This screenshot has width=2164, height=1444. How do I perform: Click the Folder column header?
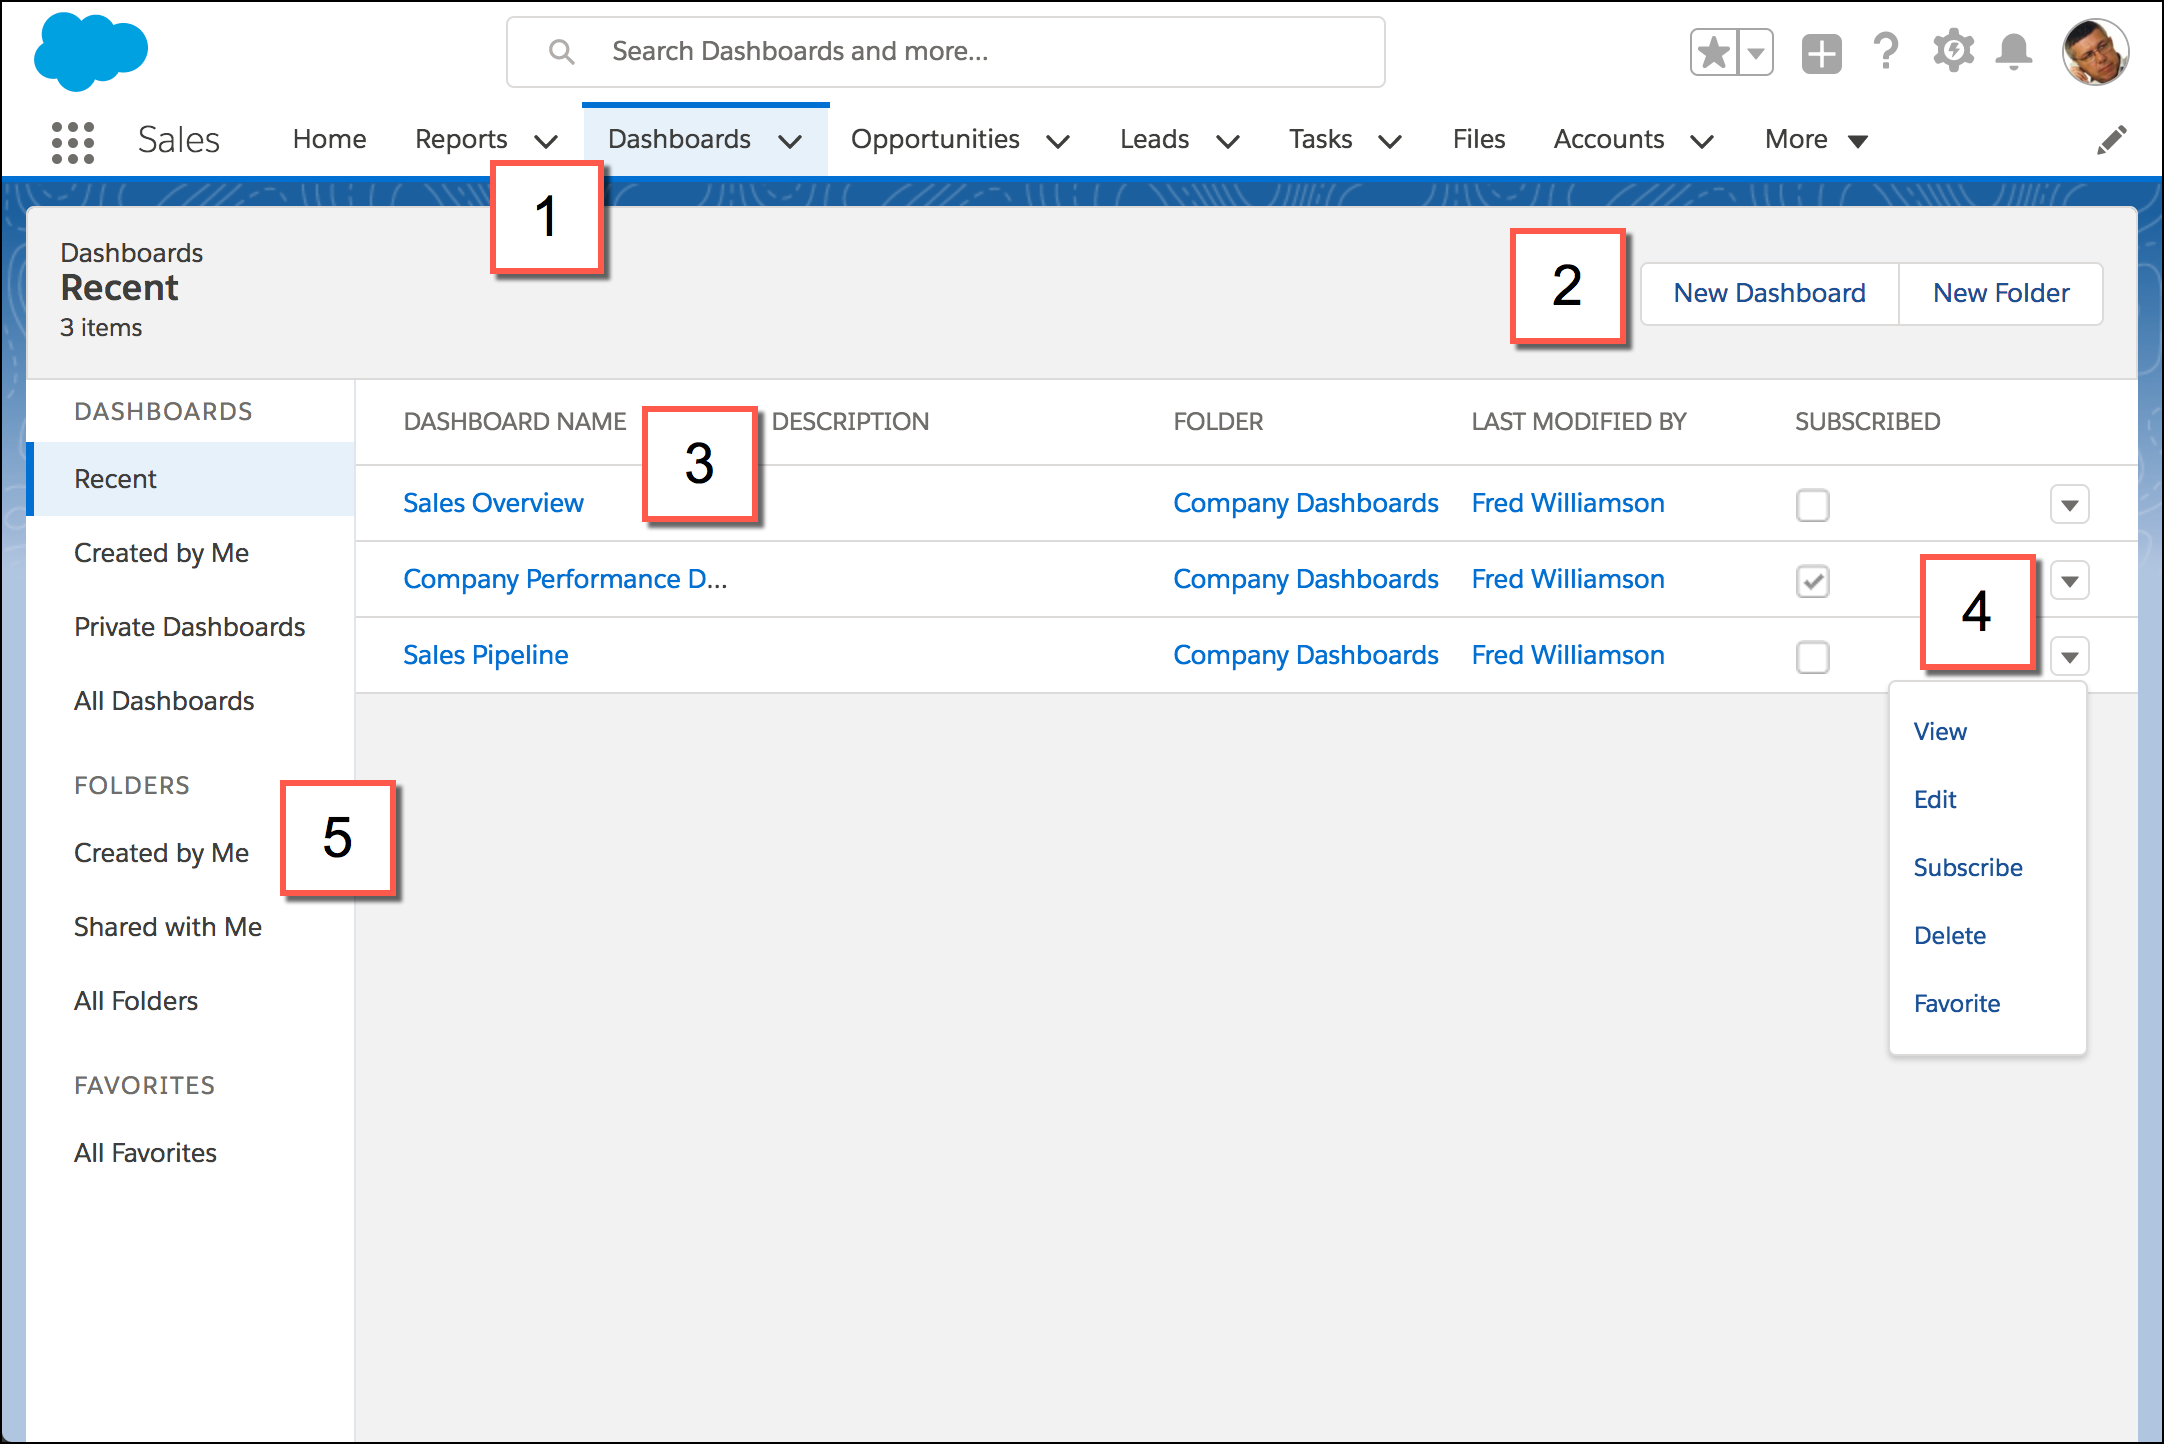[1218, 421]
